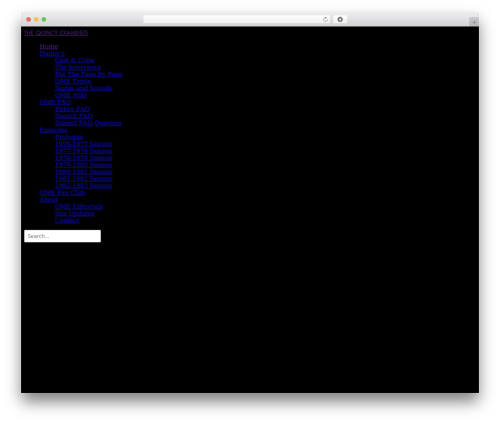
Task: Open the Danny's menu link
Action: pos(52,53)
